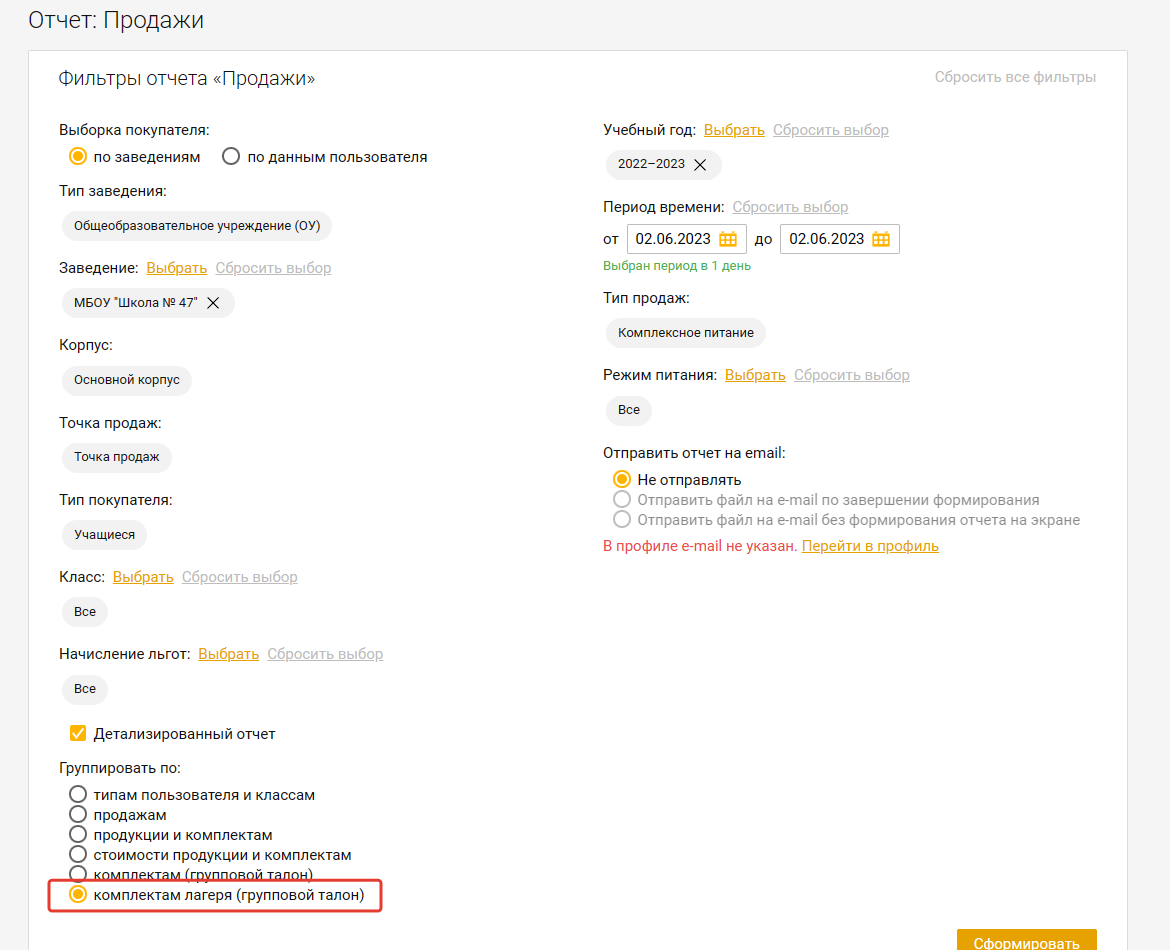The height and width of the screenshot is (950, 1170).
Task: Open the 'Перейти в профиль' link
Action: tap(870, 546)
